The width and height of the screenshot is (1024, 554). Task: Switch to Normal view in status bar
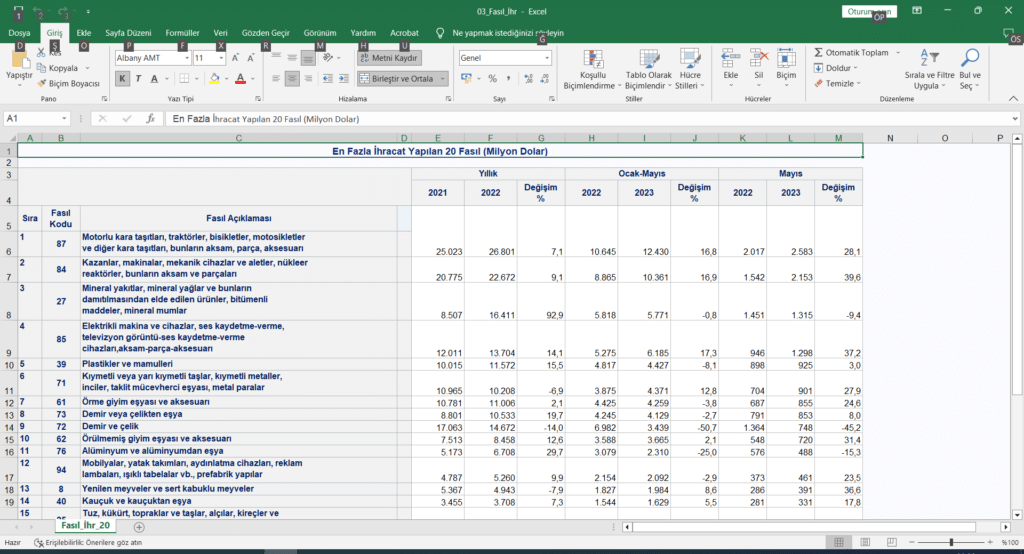click(839, 542)
